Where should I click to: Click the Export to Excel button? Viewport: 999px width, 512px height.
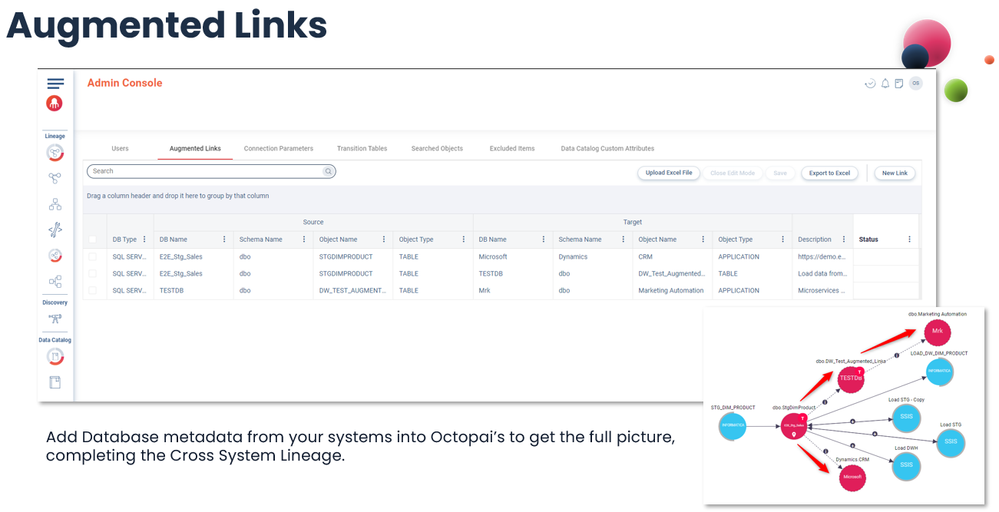pyautogui.click(x=830, y=173)
